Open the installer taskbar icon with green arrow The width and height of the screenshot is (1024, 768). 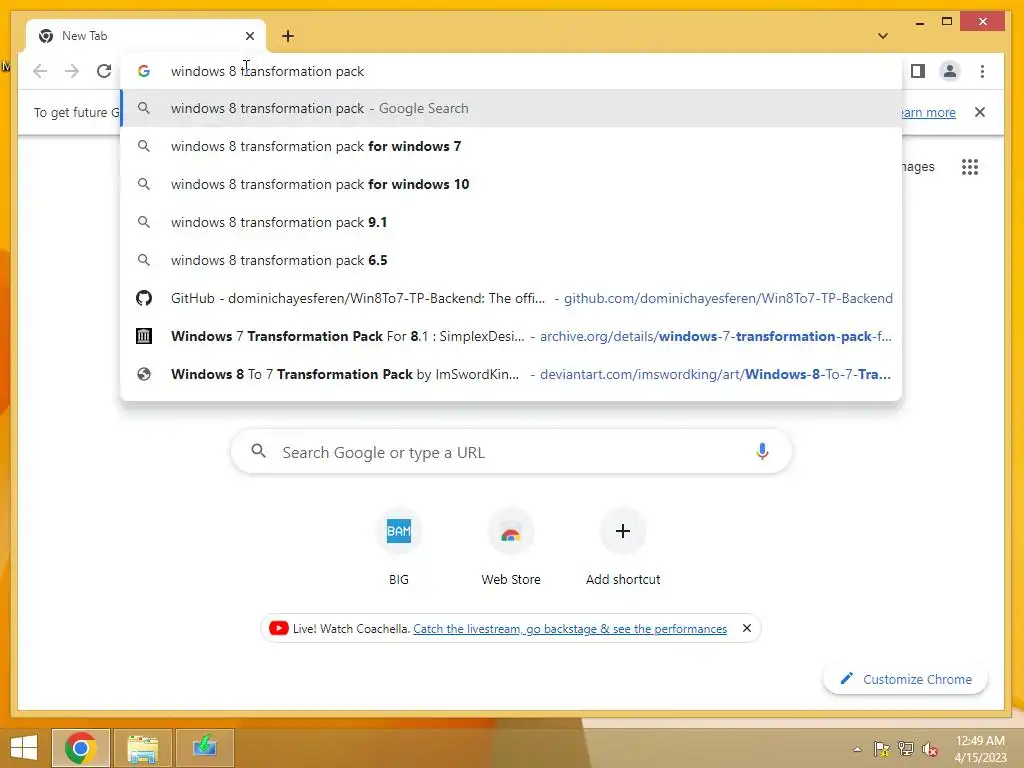click(x=205, y=748)
